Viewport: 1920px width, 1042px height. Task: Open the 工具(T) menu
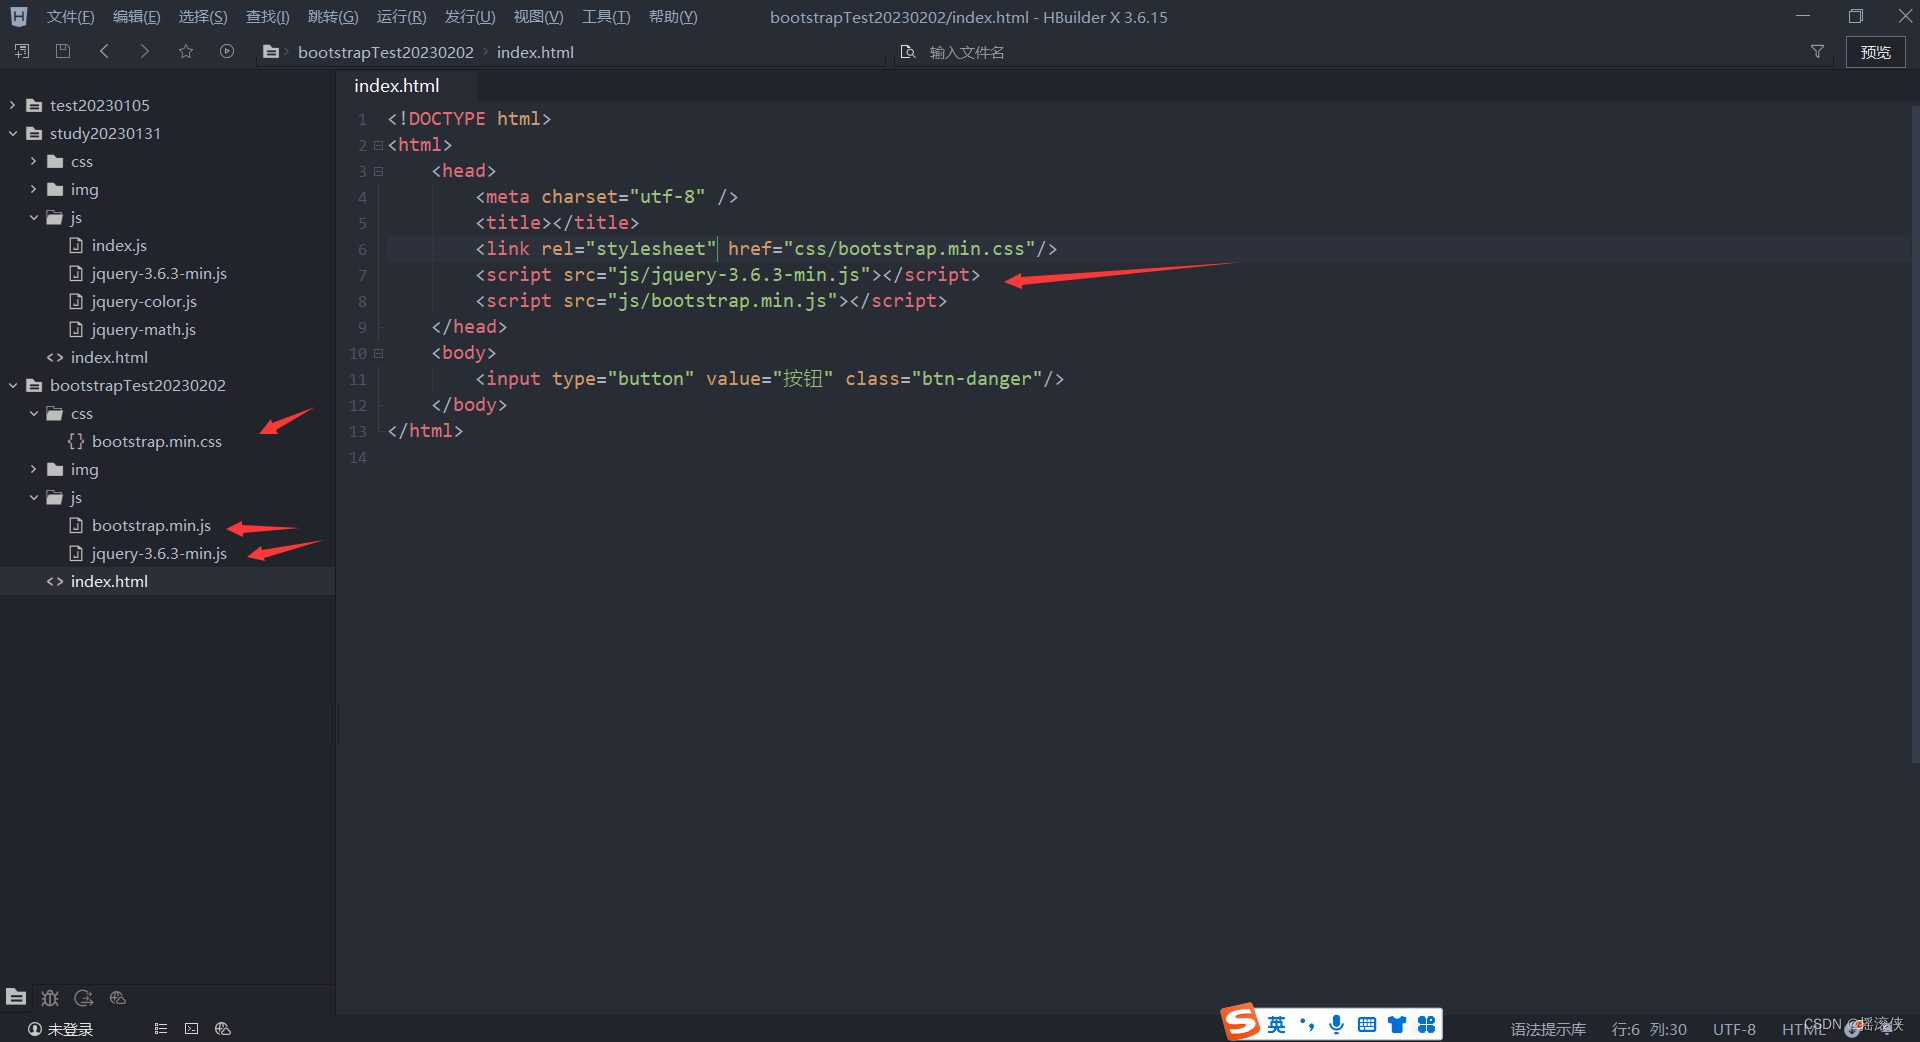tap(606, 17)
